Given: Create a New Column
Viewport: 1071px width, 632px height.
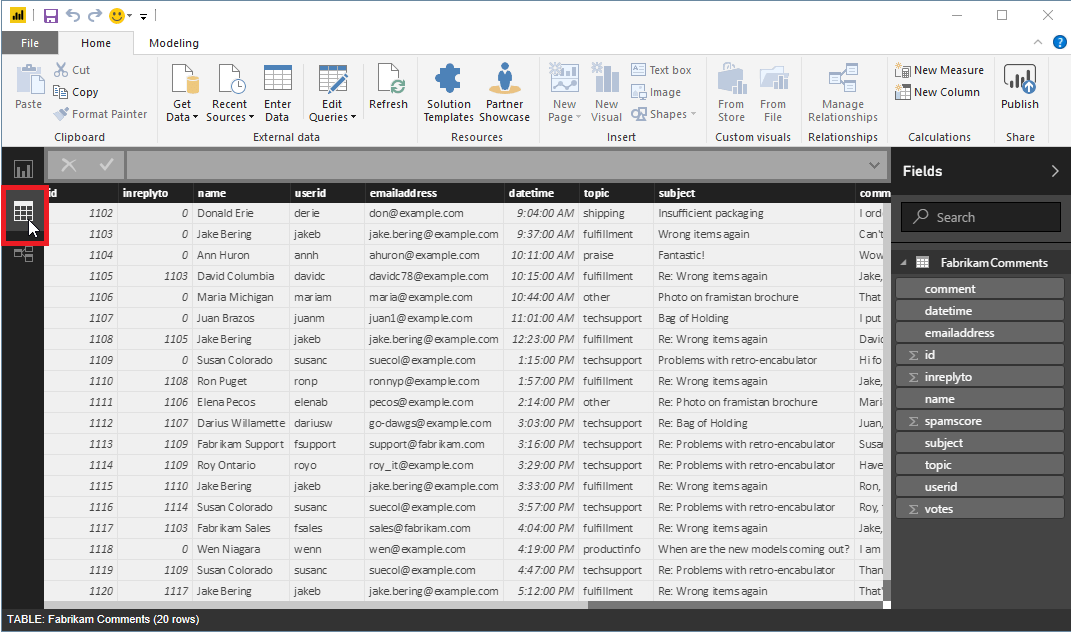Looking at the screenshot, I should [936, 91].
